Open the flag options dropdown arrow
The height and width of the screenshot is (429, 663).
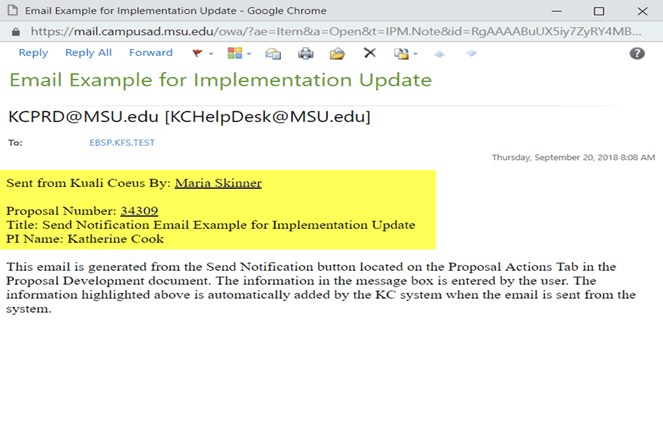point(211,54)
